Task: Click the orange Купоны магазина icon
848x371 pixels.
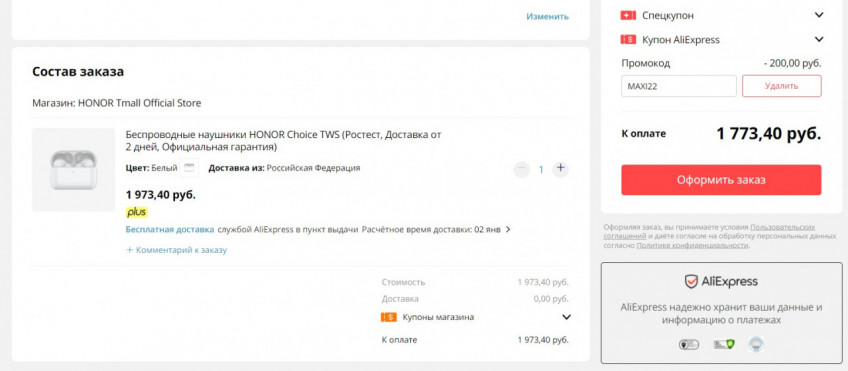Action: (x=388, y=317)
